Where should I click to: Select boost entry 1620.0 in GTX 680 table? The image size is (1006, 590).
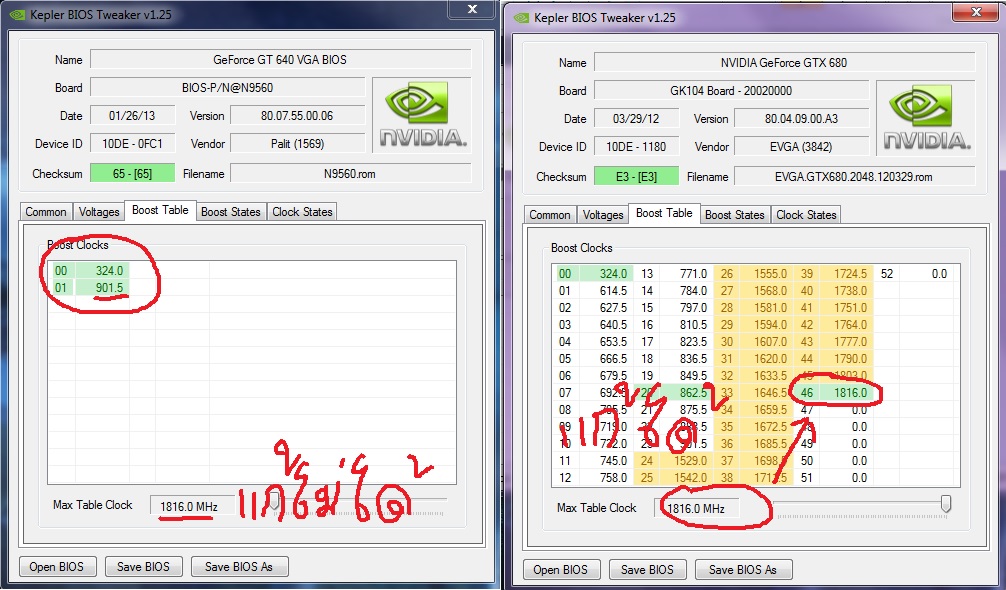pyautogui.click(x=767, y=358)
